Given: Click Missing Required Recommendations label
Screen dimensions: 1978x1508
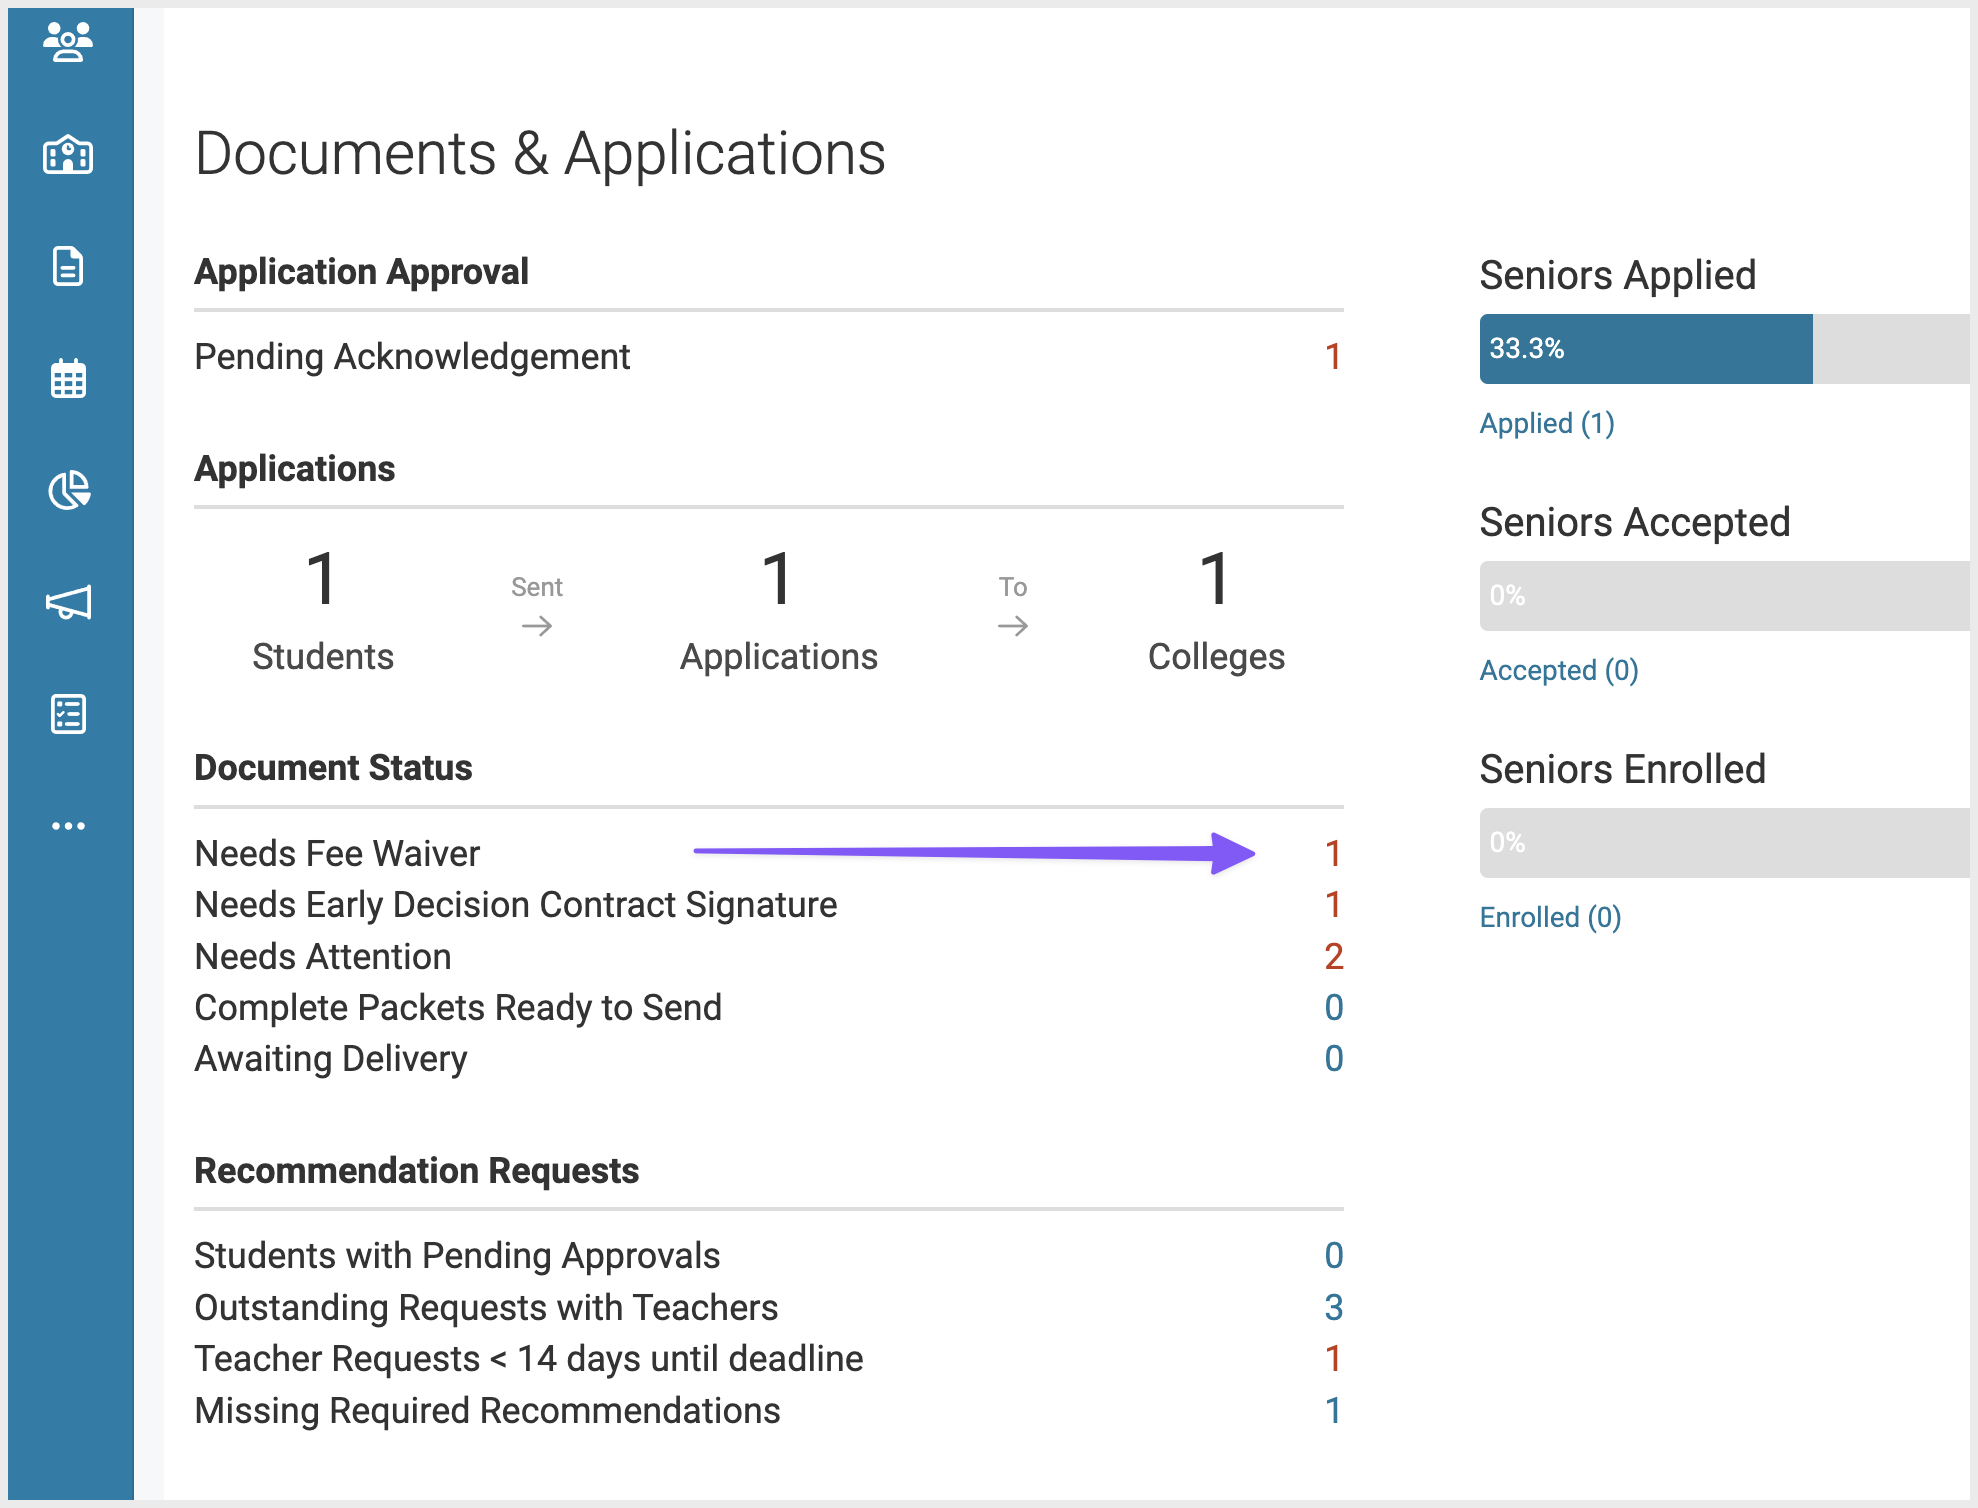Looking at the screenshot, I should click(x=487, y=1411).
